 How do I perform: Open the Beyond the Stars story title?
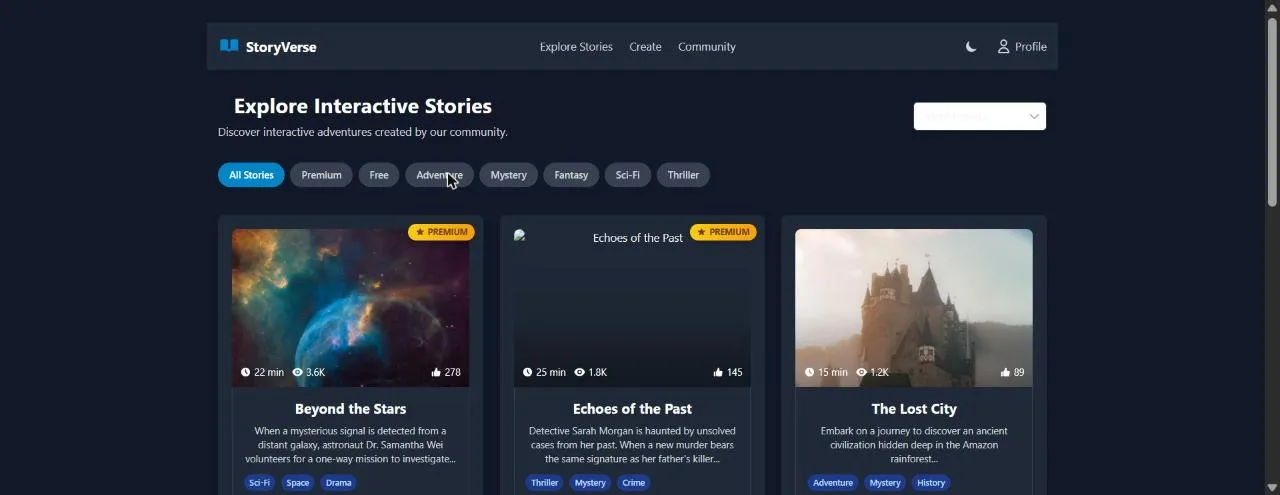[x=350, y=409]
